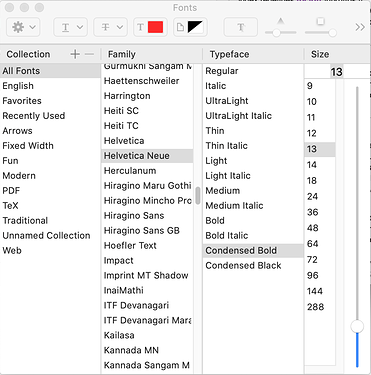This screenshot has width=371, height=375.
Task: Click the toolbar overflow chevrons
Action: coord(360,27)
